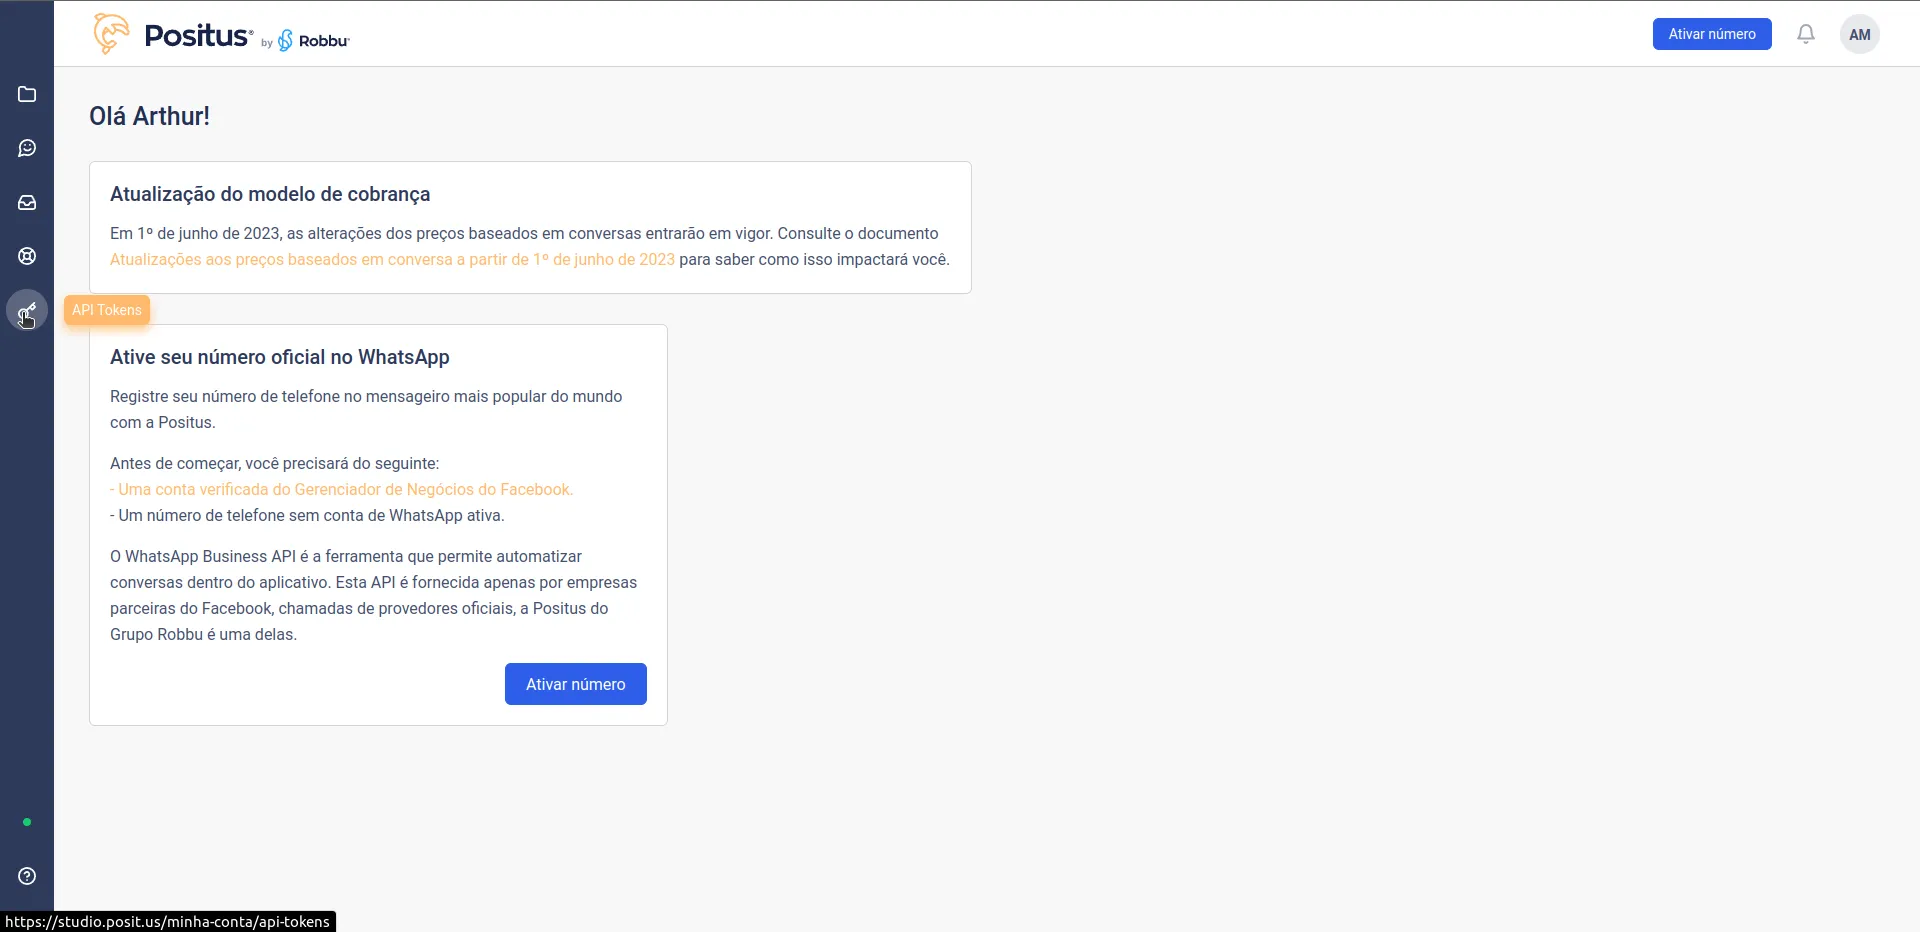
Task: Click the Positus logo in header
Action: tap(172, 34)
